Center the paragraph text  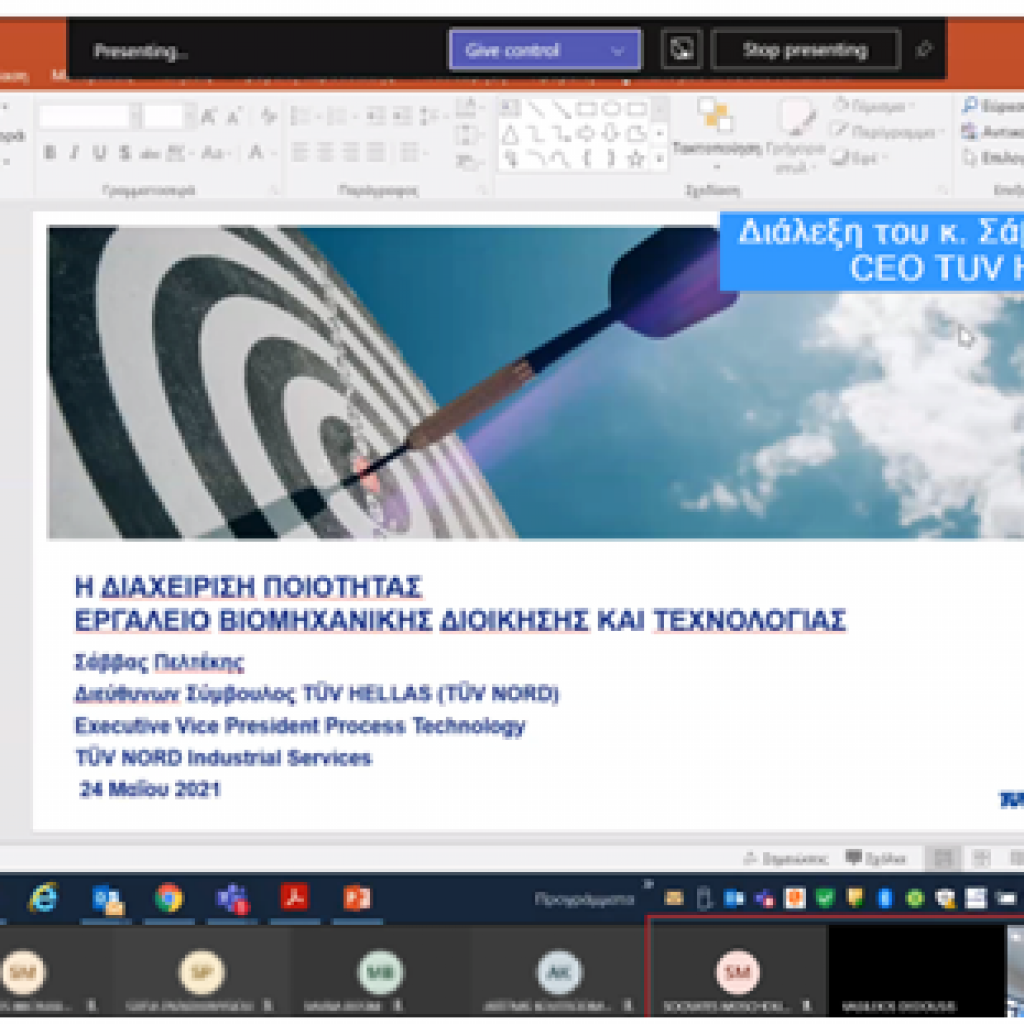tap(325, 153)
